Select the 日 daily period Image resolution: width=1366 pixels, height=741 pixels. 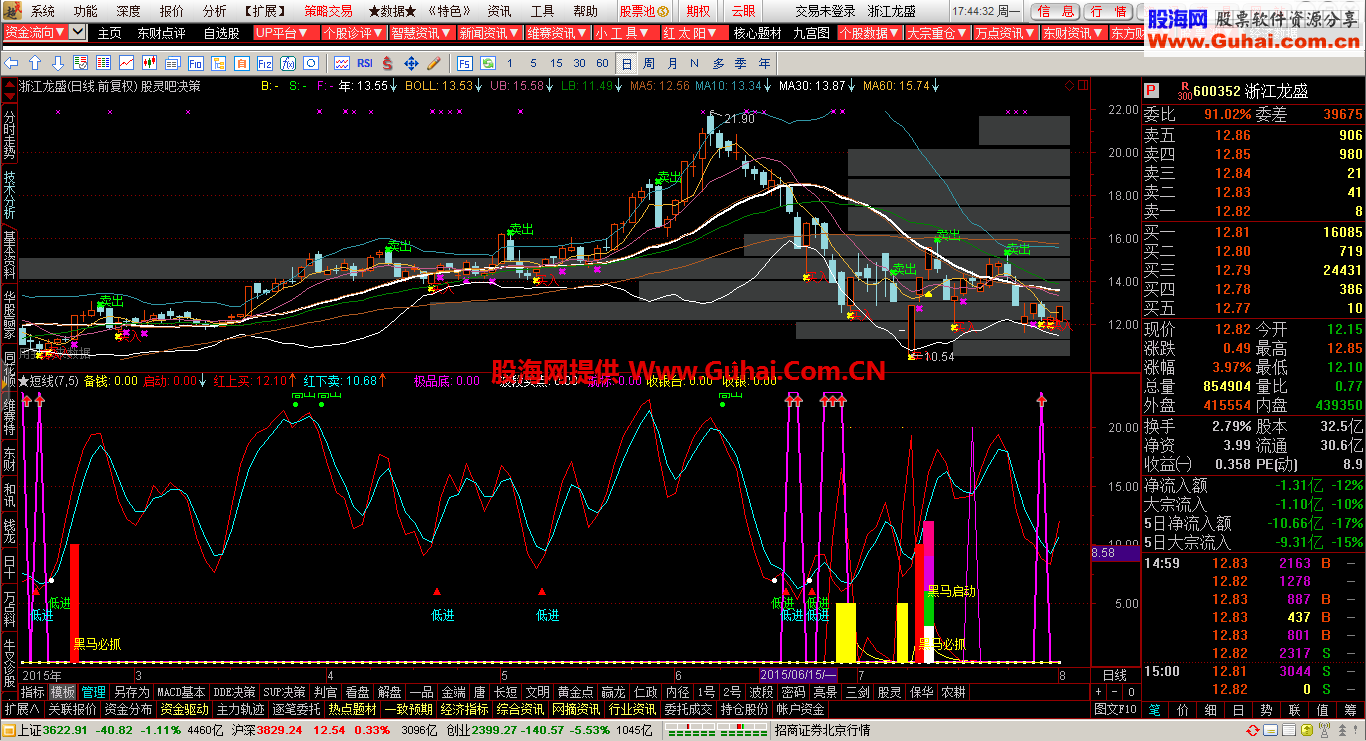pos(627,63)
